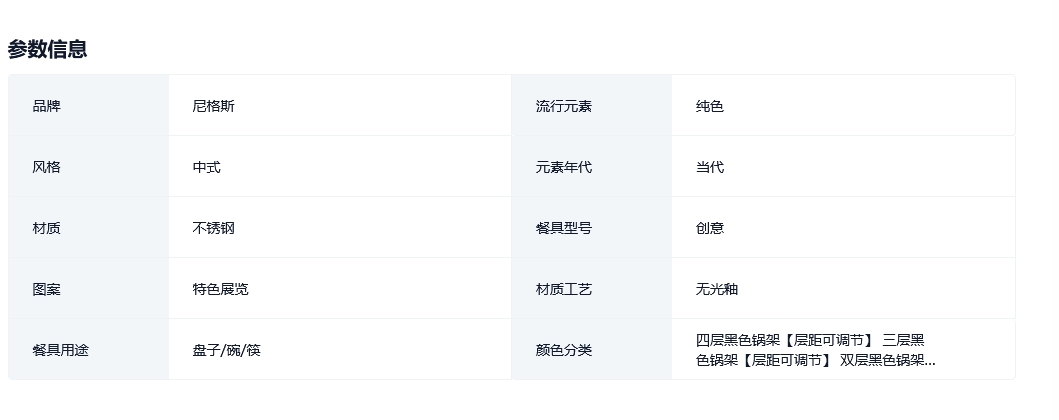
Task: Click the brand value 尼格斯
Action: click(213, 106)
